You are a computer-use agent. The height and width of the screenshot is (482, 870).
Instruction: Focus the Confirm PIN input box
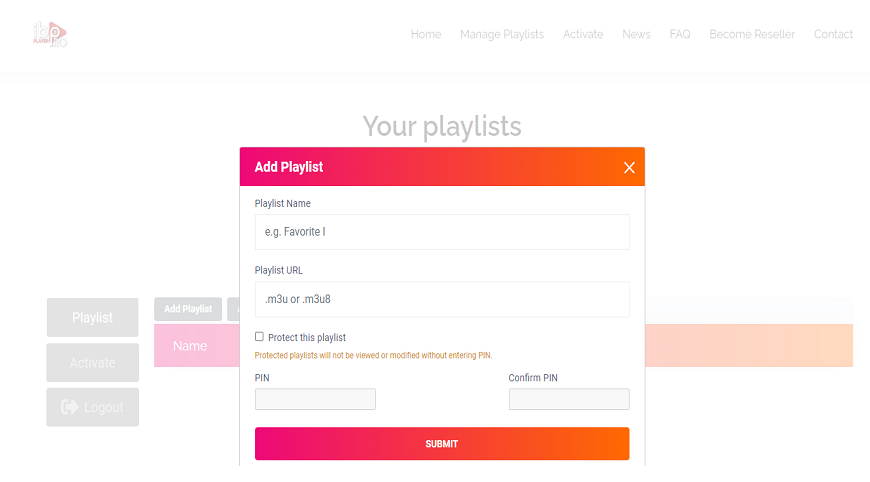(x=569, y=399)
